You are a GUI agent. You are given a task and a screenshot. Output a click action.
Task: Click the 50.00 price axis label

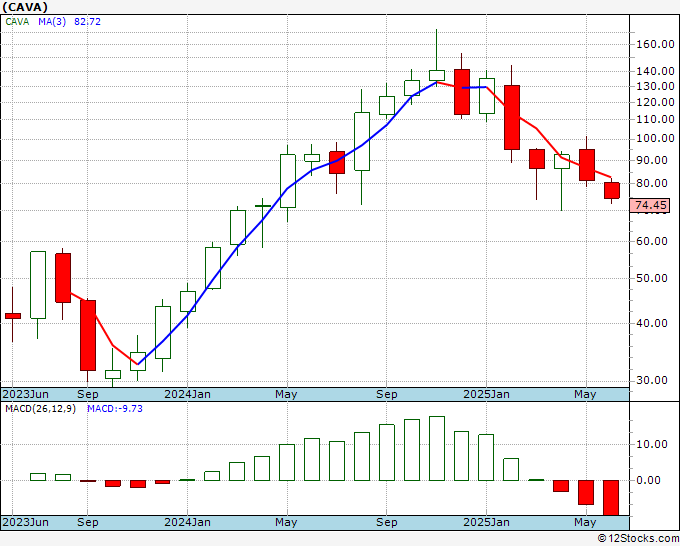[x=652, y=278]
